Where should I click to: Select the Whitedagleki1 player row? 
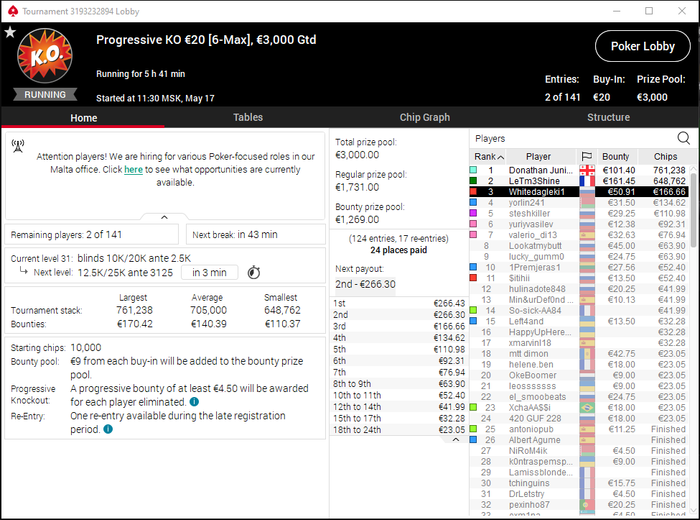(579, 191)
